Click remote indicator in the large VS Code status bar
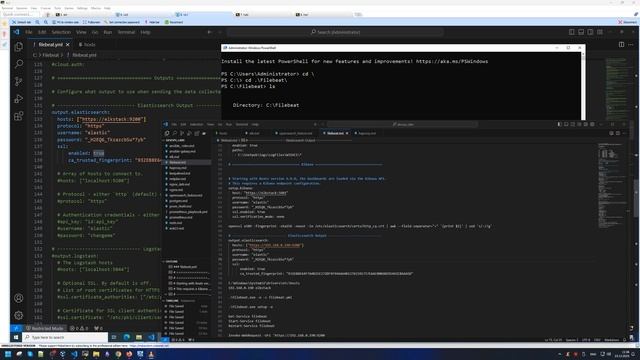 tap(16, 328)
